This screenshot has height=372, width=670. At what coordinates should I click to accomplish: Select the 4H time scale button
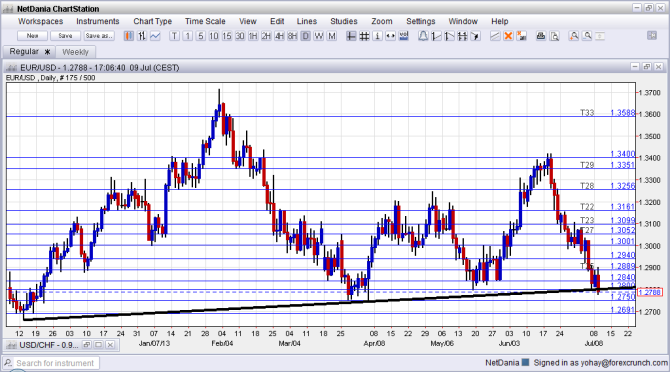tap(279, 36)
